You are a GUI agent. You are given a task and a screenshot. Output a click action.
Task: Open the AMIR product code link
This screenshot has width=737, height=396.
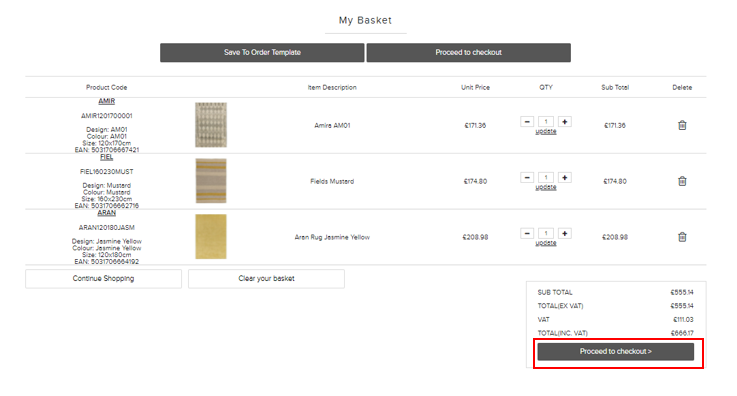click(107, 101)
